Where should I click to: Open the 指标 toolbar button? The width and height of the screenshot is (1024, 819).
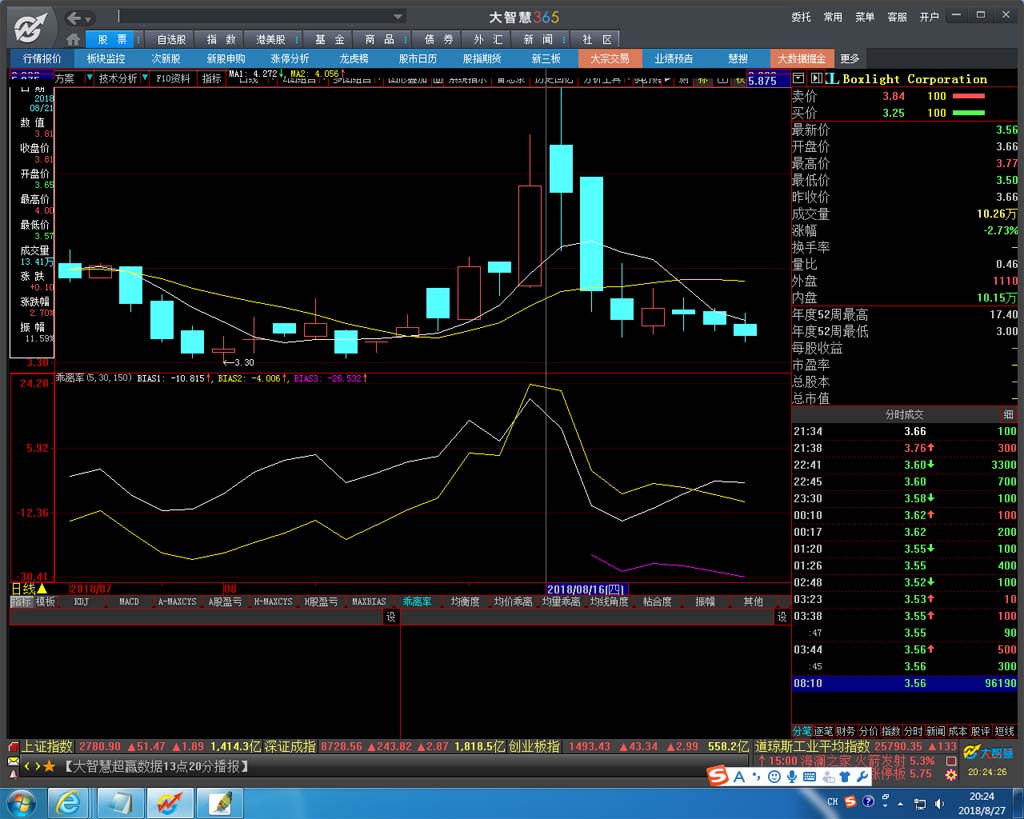(x=211, y=78)
